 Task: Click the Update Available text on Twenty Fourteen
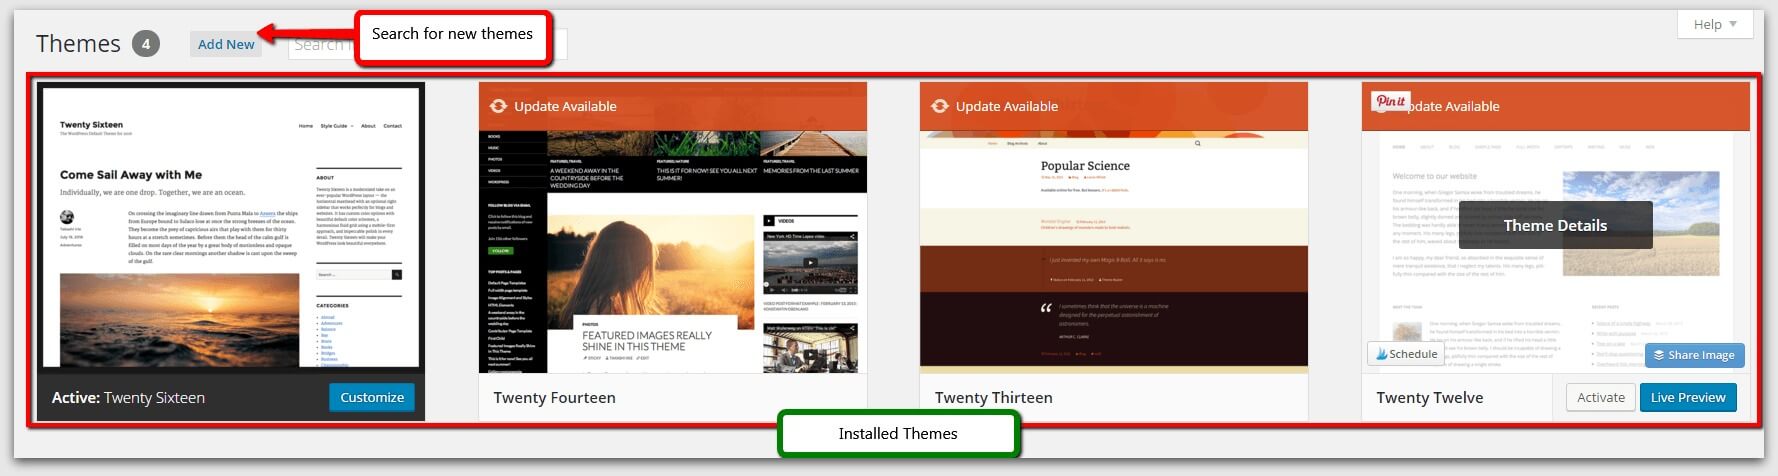(x=565, y=106)
